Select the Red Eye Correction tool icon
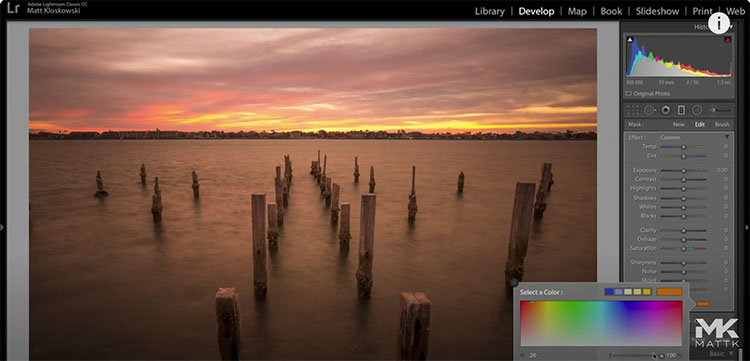The height and width of the screenshot is (361, 750). coord(665,110)
